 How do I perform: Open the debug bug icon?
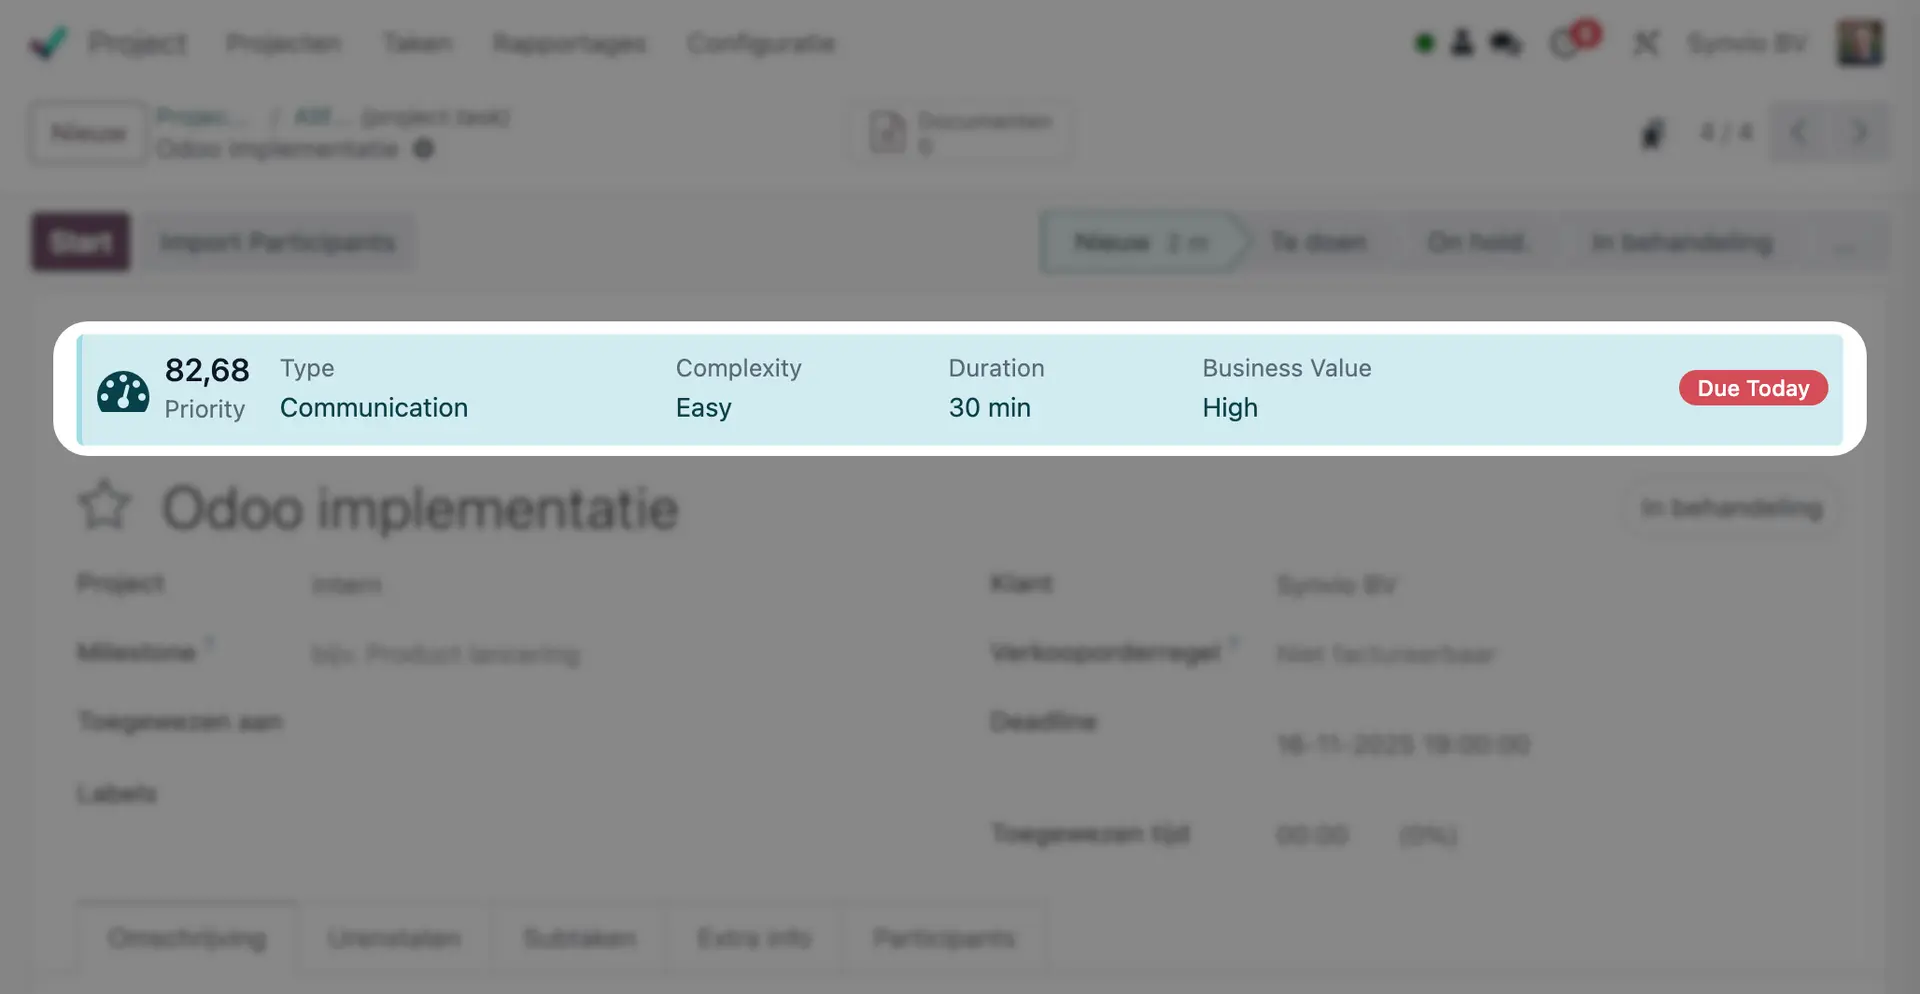click(x=1653, y=132)
